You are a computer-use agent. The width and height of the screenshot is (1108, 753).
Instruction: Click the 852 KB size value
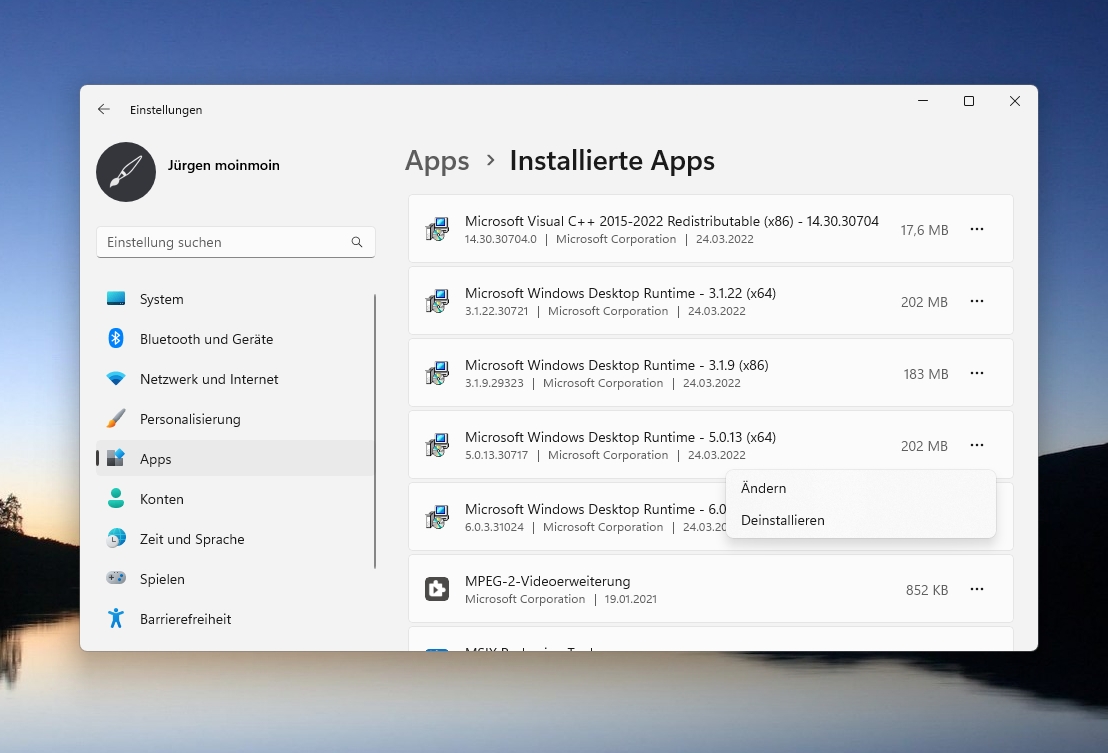[x=927, y=590]
